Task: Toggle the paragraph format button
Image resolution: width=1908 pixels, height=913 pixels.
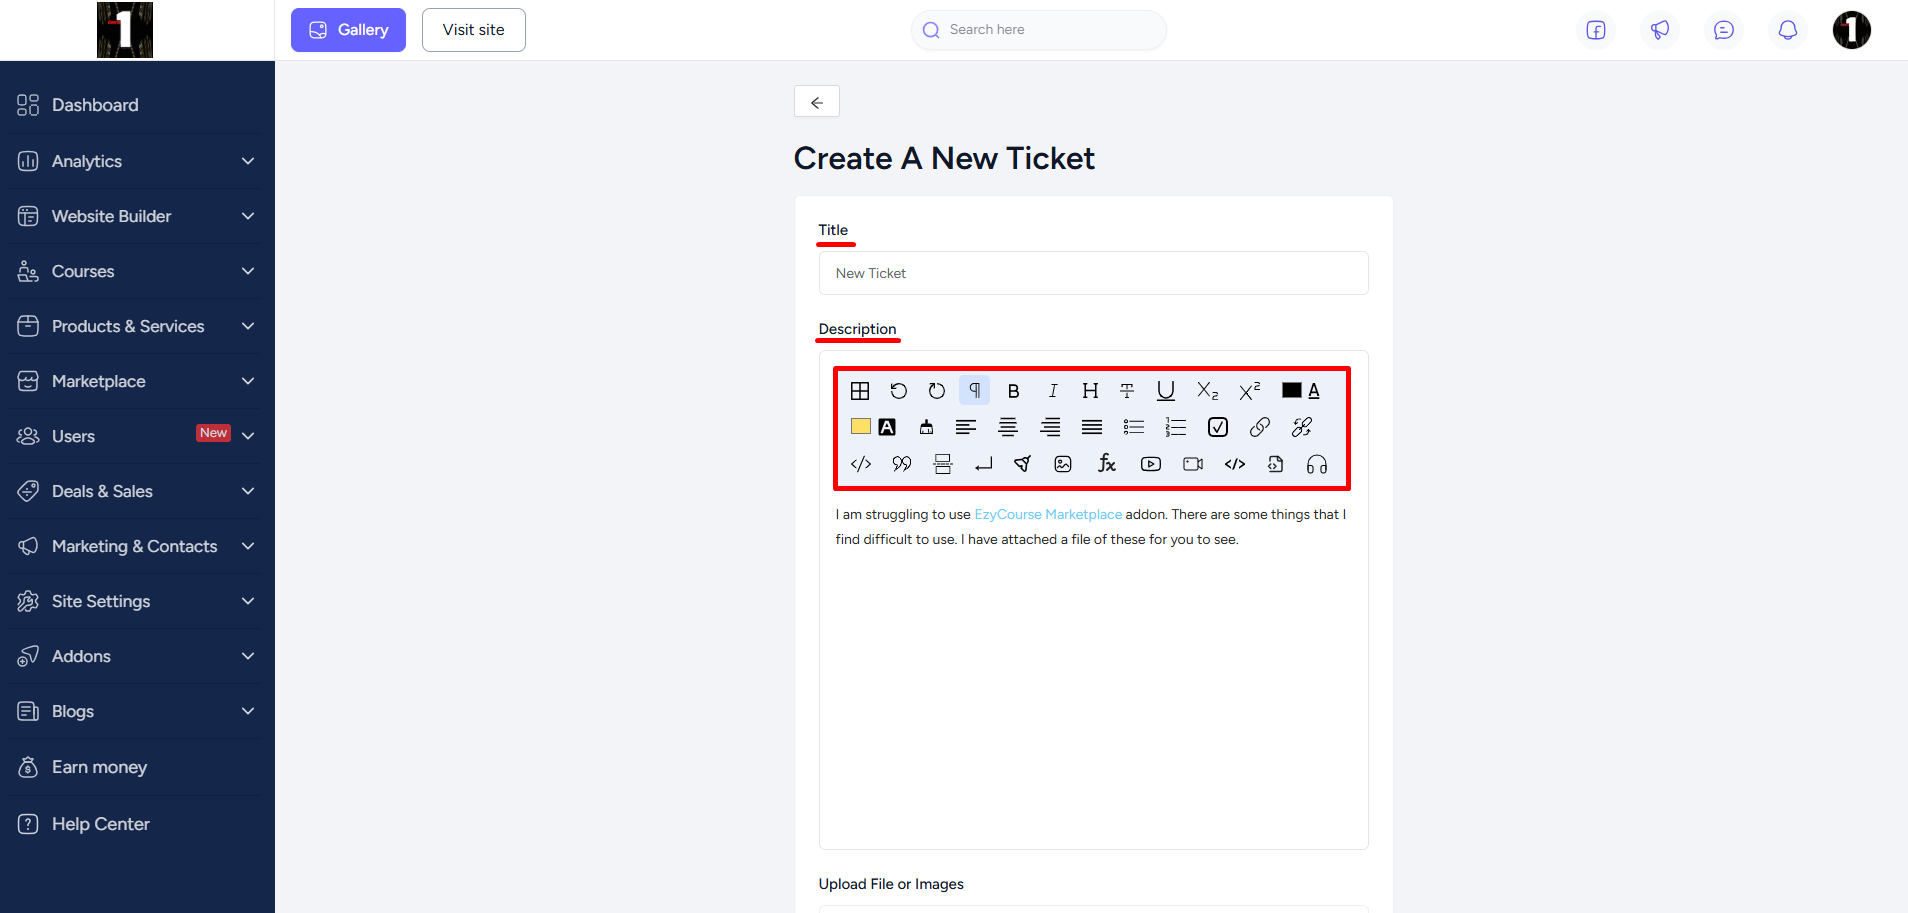Action: coord(974,391)
